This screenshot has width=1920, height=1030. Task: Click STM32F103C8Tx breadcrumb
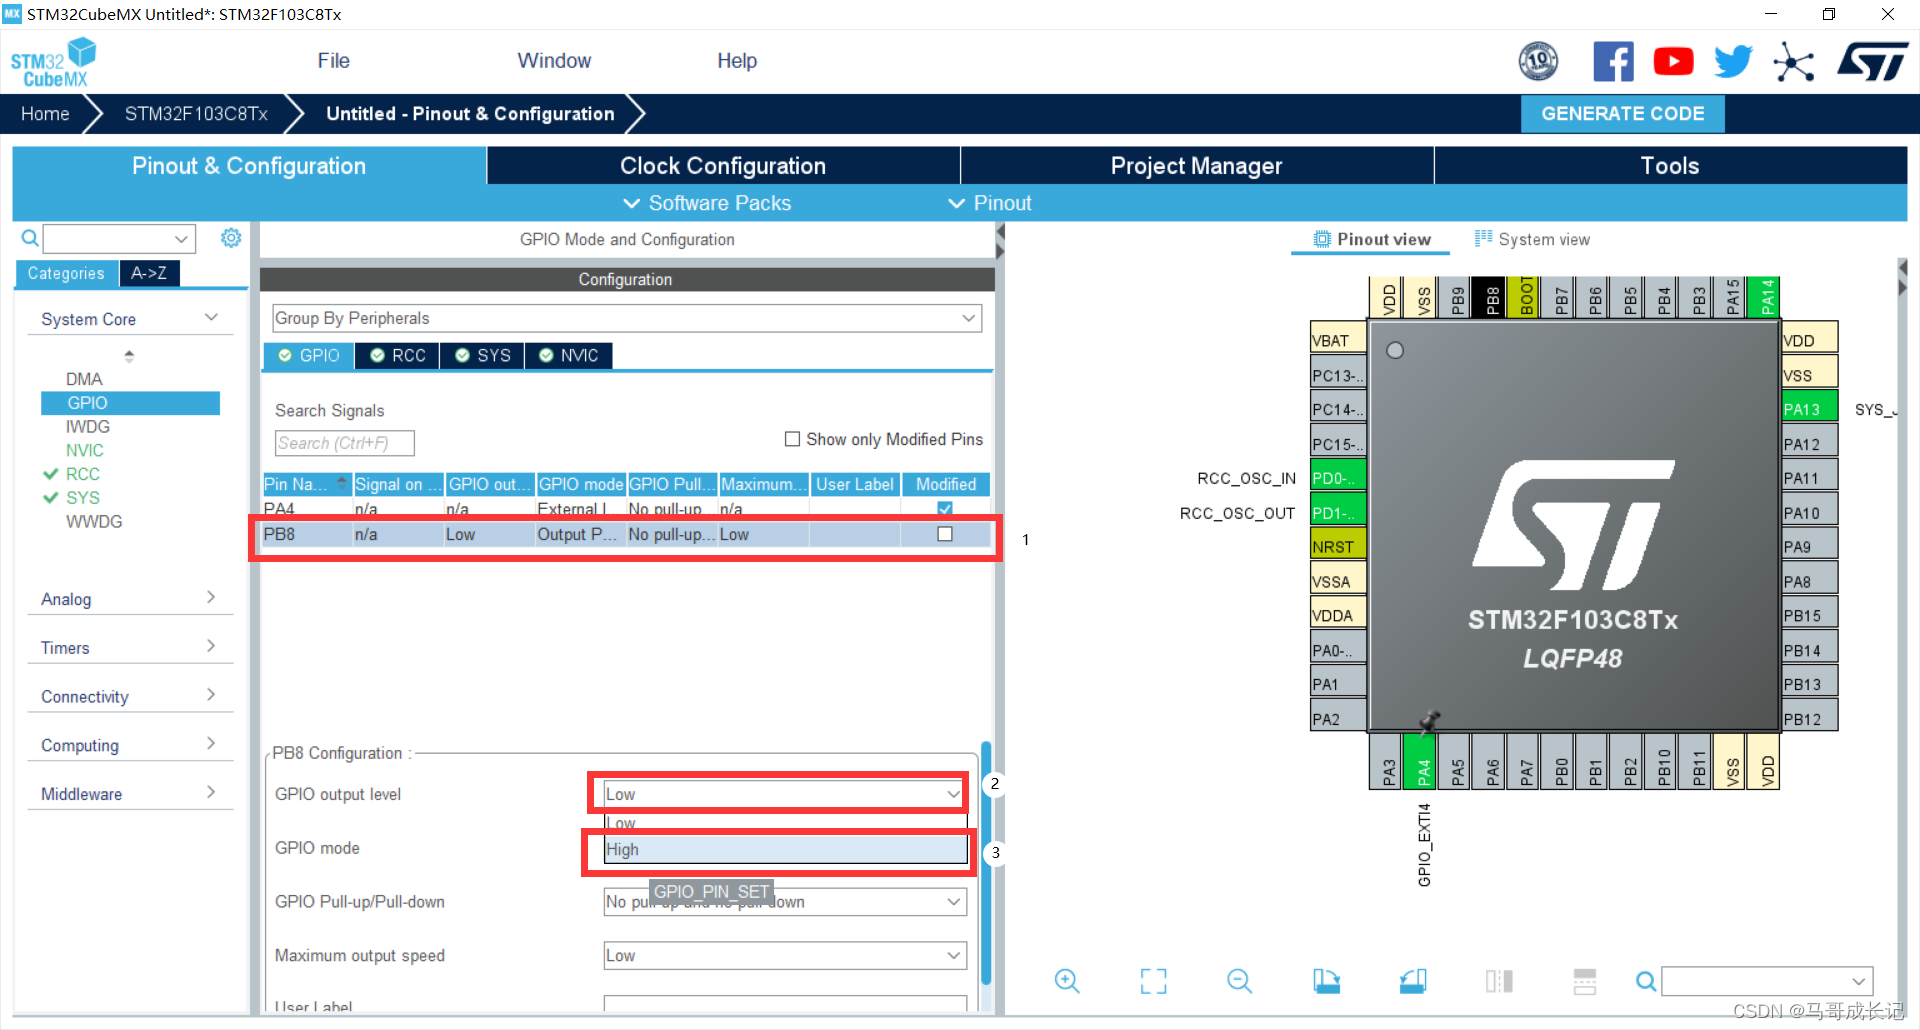[196, 114]
